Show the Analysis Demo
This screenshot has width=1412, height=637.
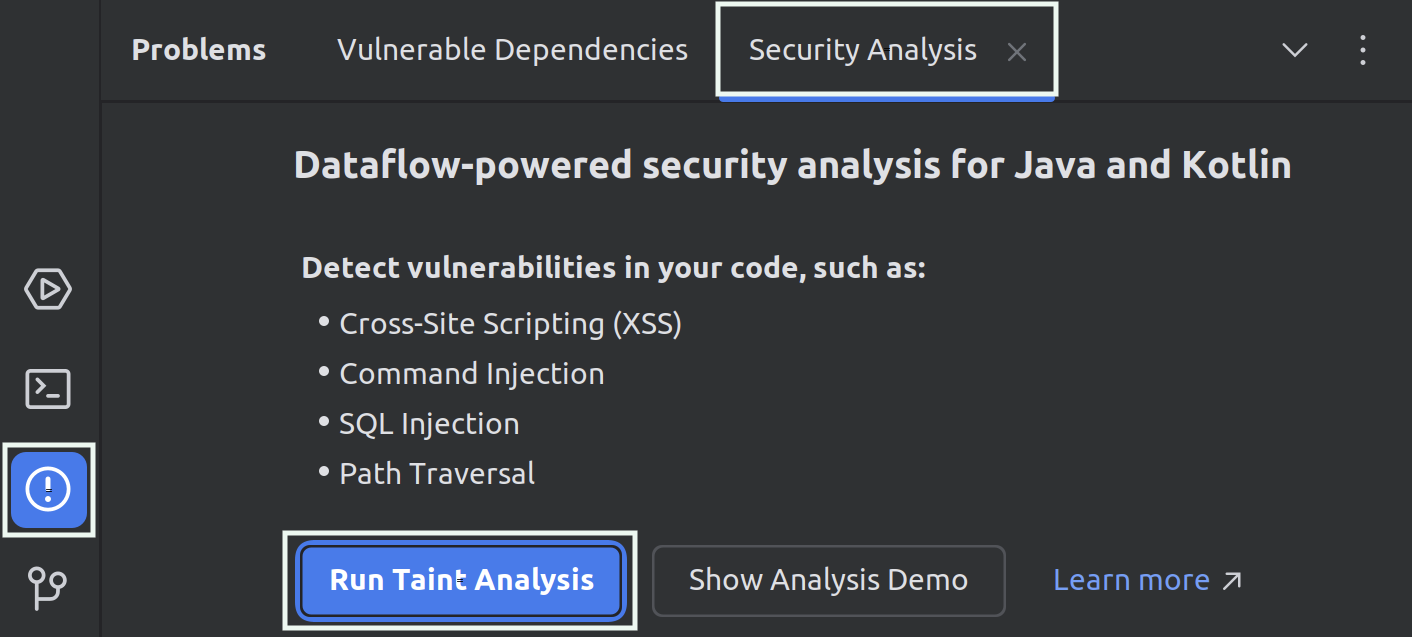pyautogui.click(x=828, y=580)
